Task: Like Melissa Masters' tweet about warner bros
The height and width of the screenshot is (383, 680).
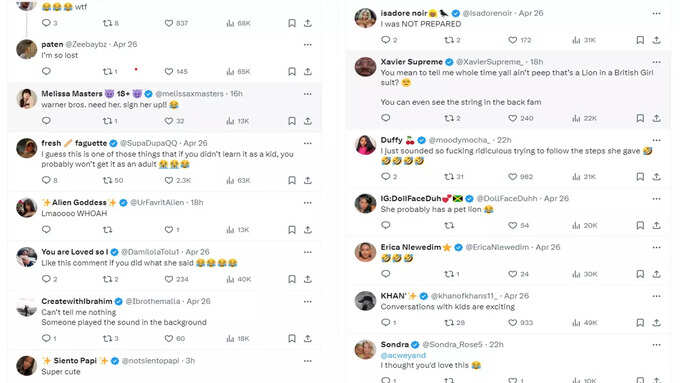Action: pyautogui.click(x=169, y=121)
